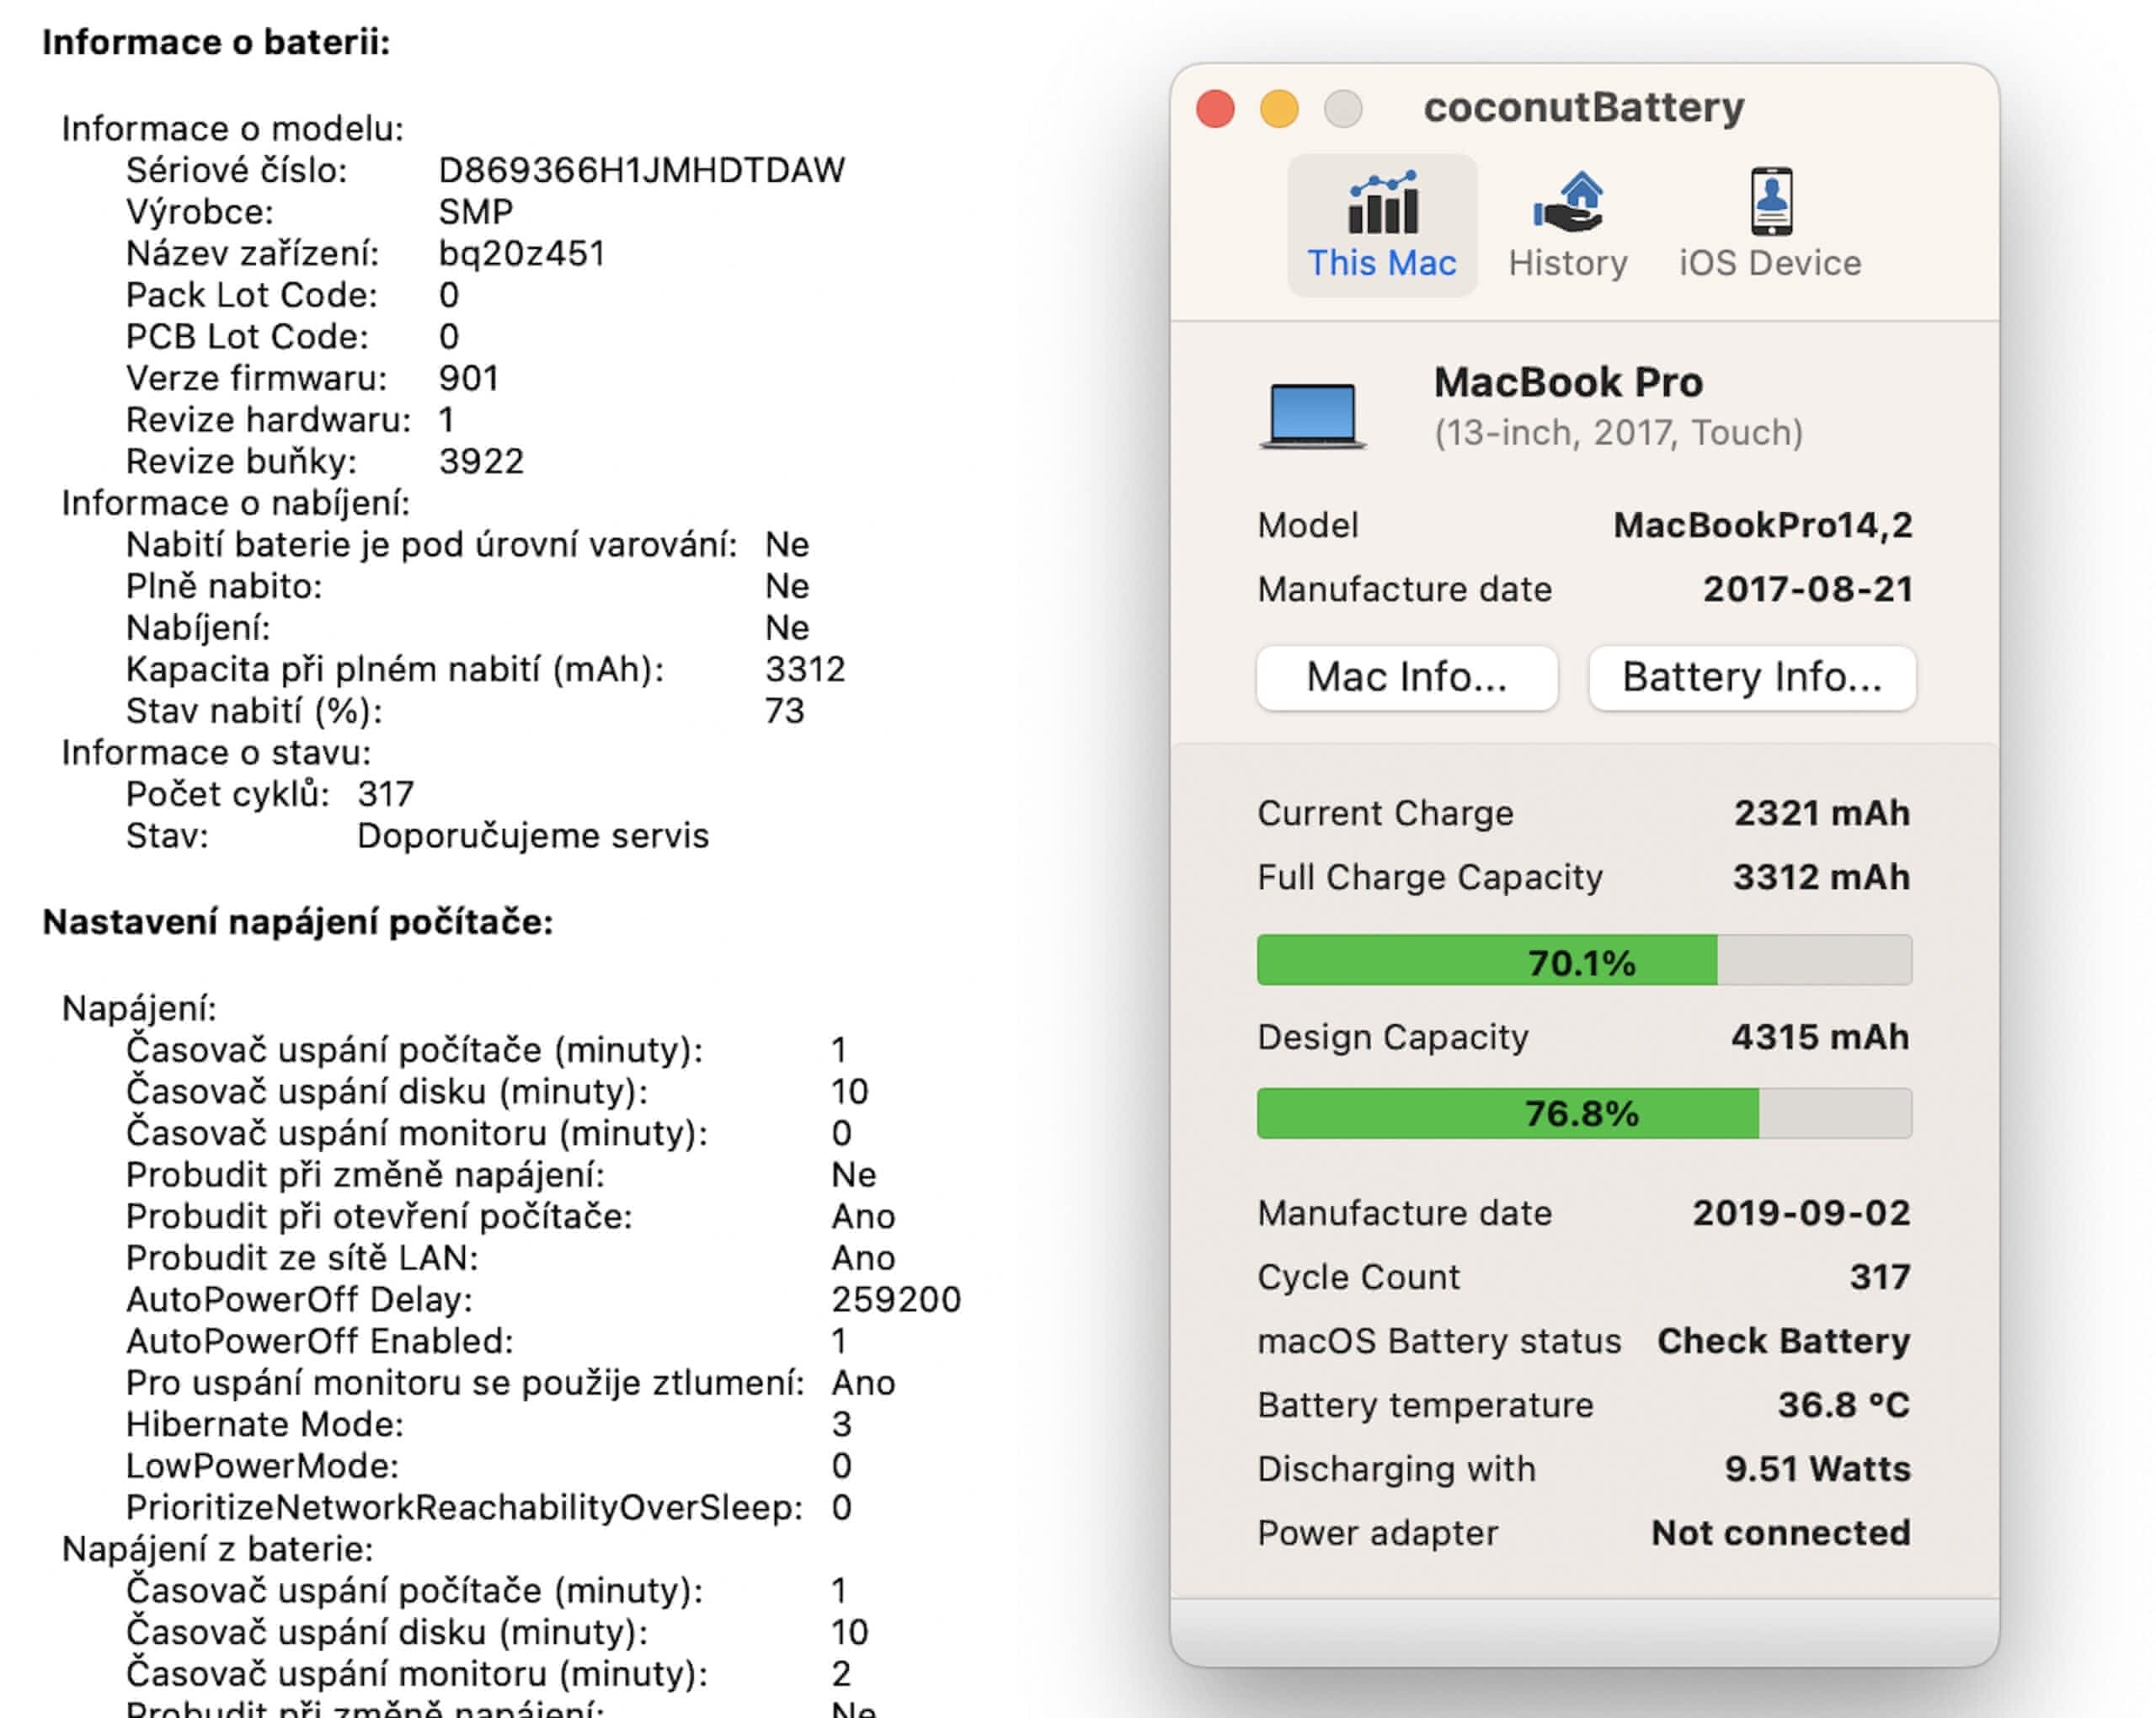Screen dimensions: 2156x1718
Task: Switch to the iOS Device tab label
Action: 1770,263
